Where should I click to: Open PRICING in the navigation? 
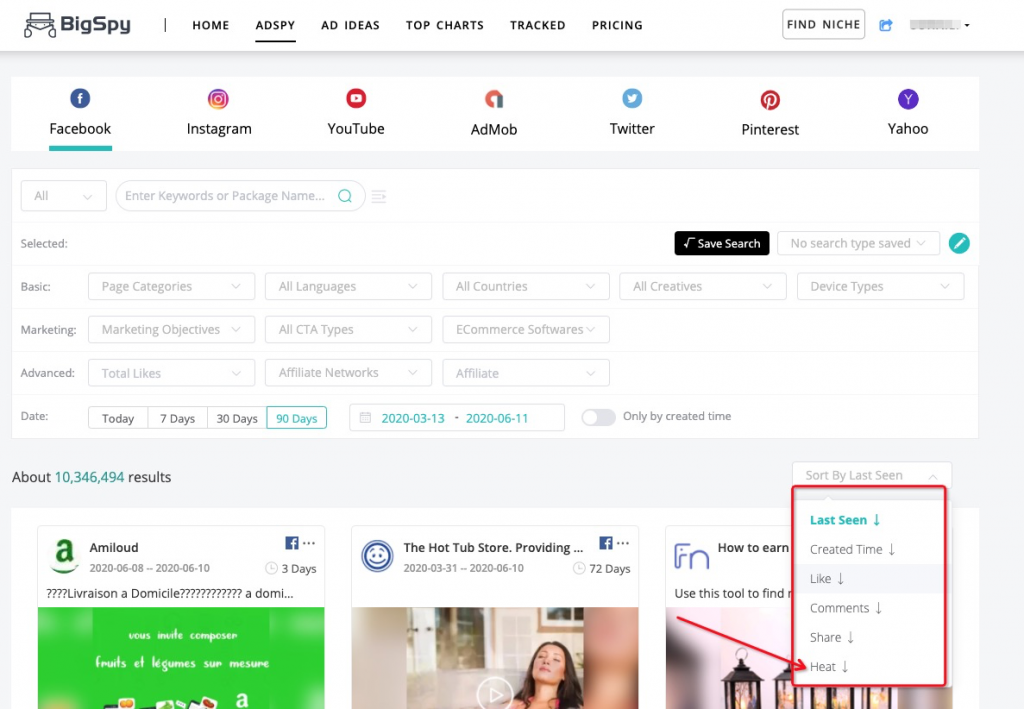(x=617, y=25)
